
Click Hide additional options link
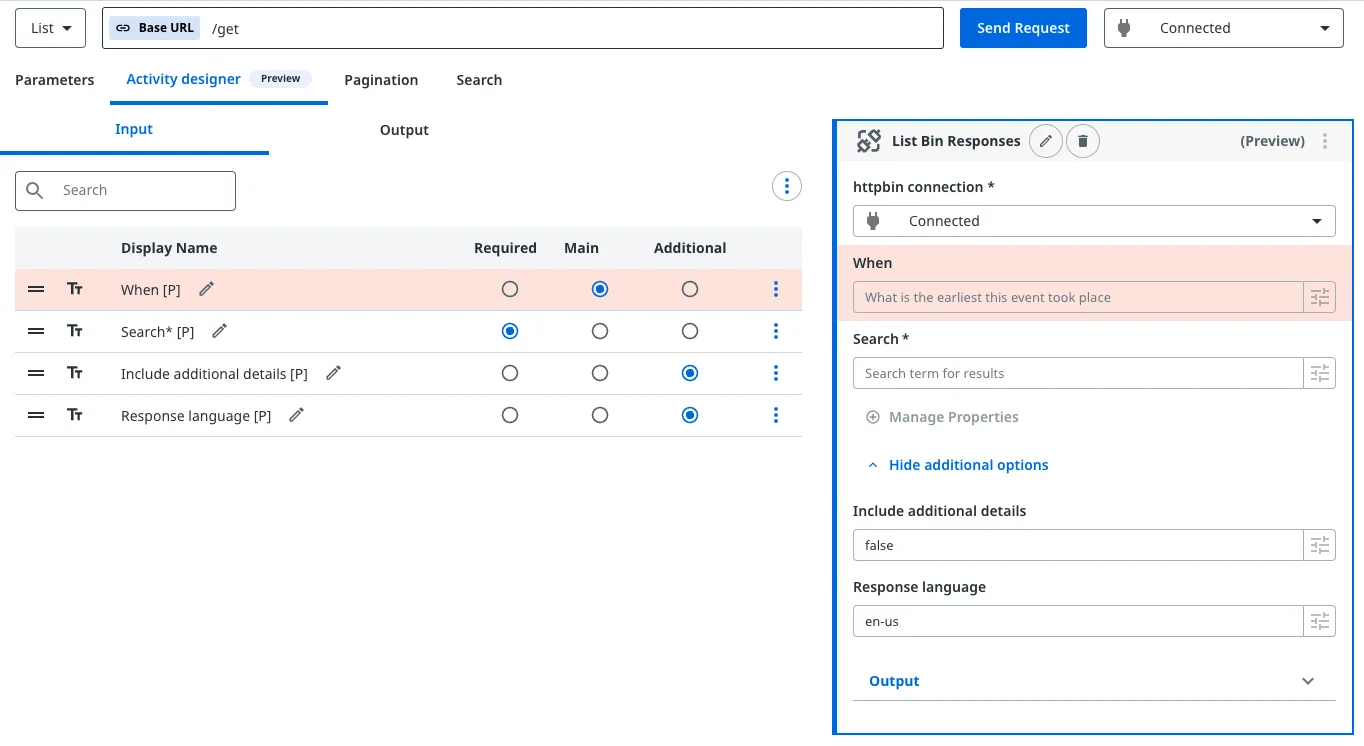pos(968,465)
